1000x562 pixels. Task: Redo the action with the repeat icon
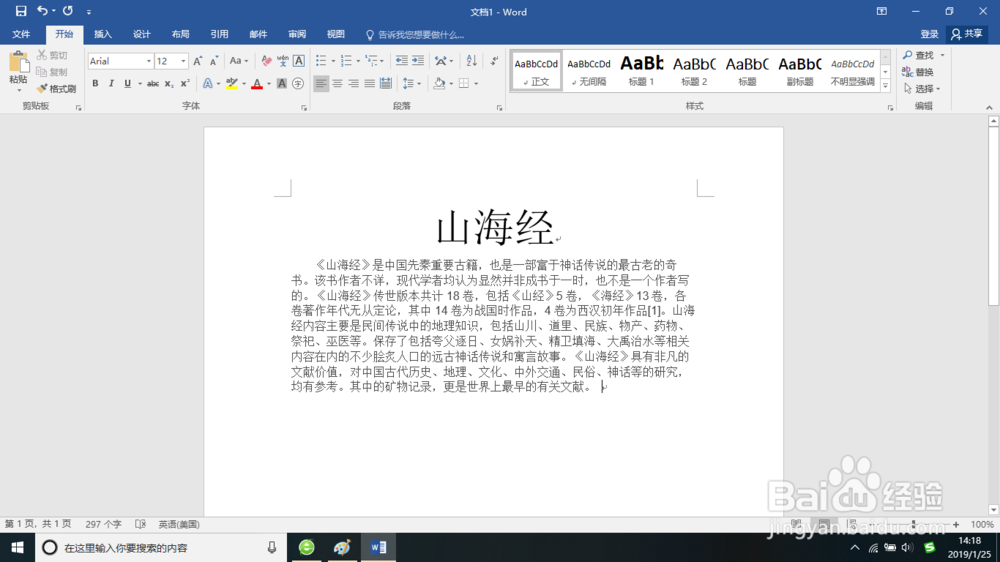(68, 11)
